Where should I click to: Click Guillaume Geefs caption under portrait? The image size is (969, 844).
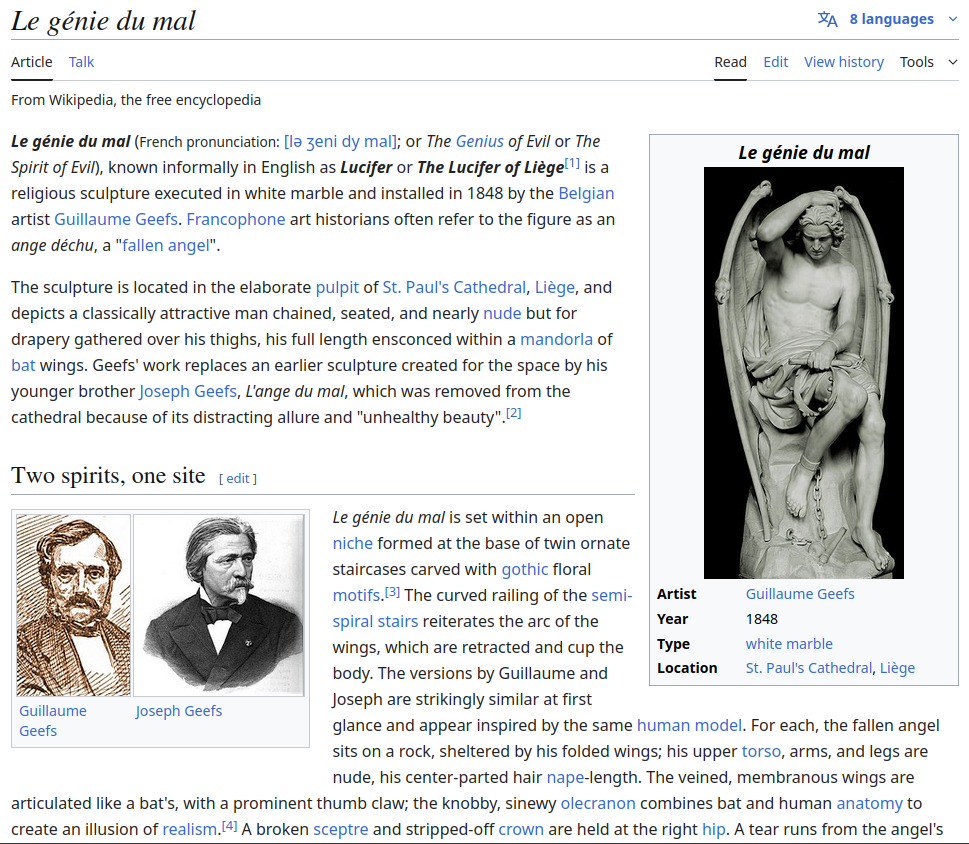(53, 720)
